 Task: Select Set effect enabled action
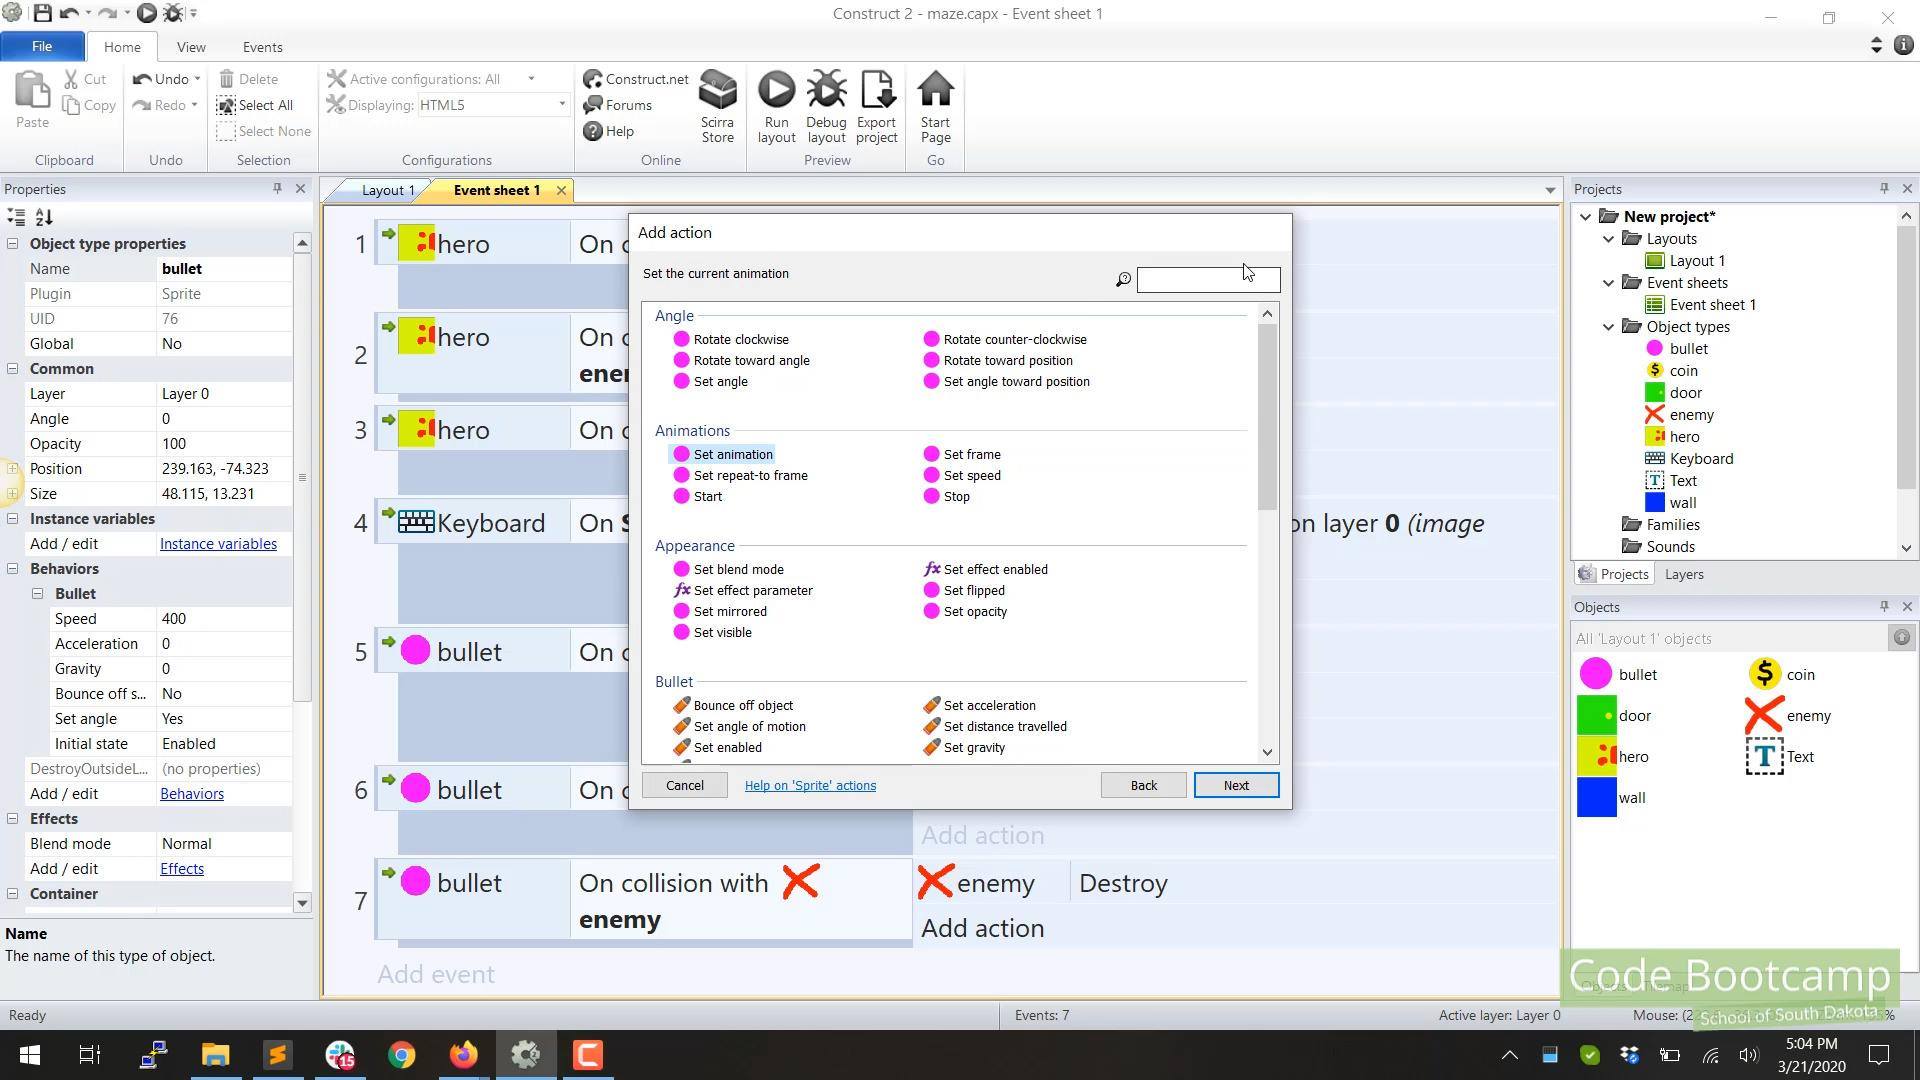pos(985,569)
